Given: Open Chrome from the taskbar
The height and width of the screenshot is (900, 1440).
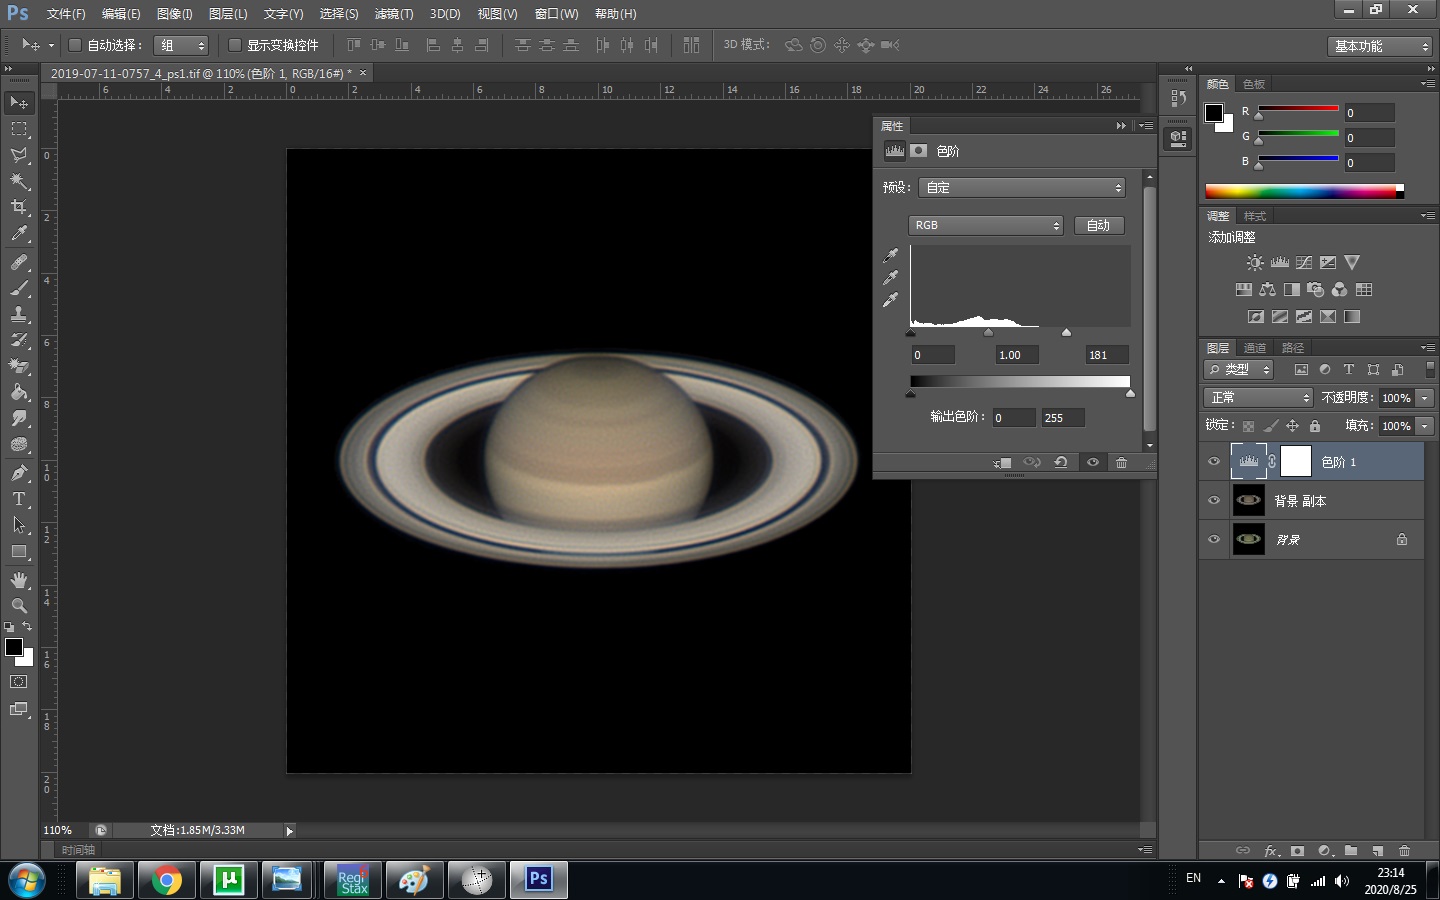Looking at the screenshot, I should tap(167, 880).
